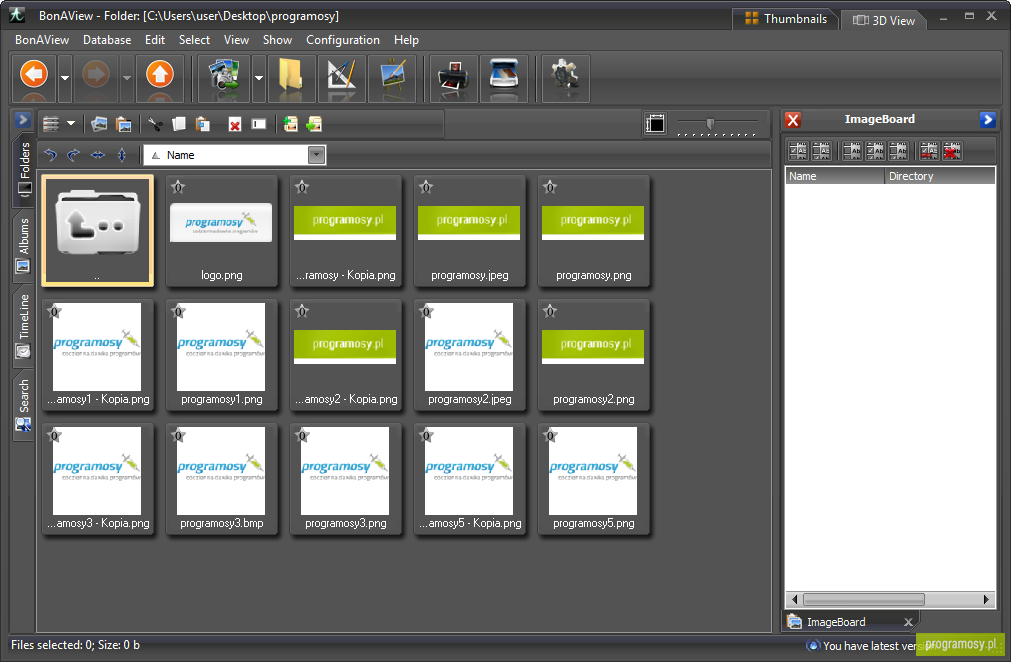Expand dropdown beside import photos icon

(x=259, y=78)
